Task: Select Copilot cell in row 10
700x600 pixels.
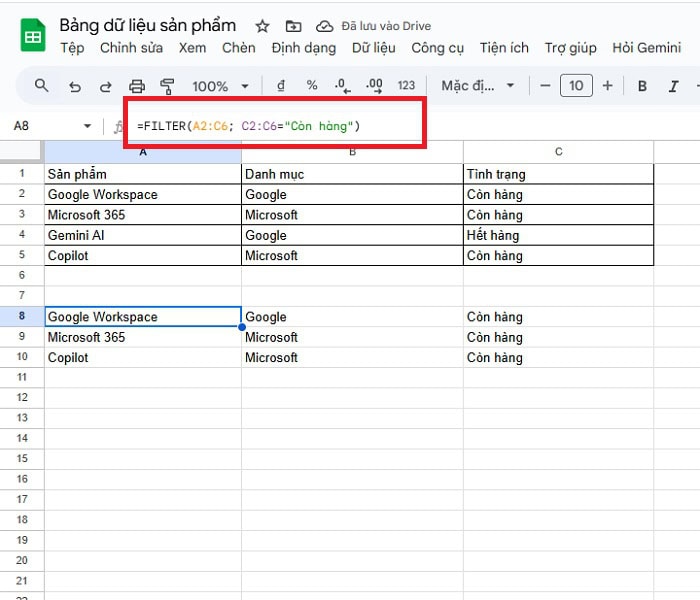Action: (x=143, y=357)
